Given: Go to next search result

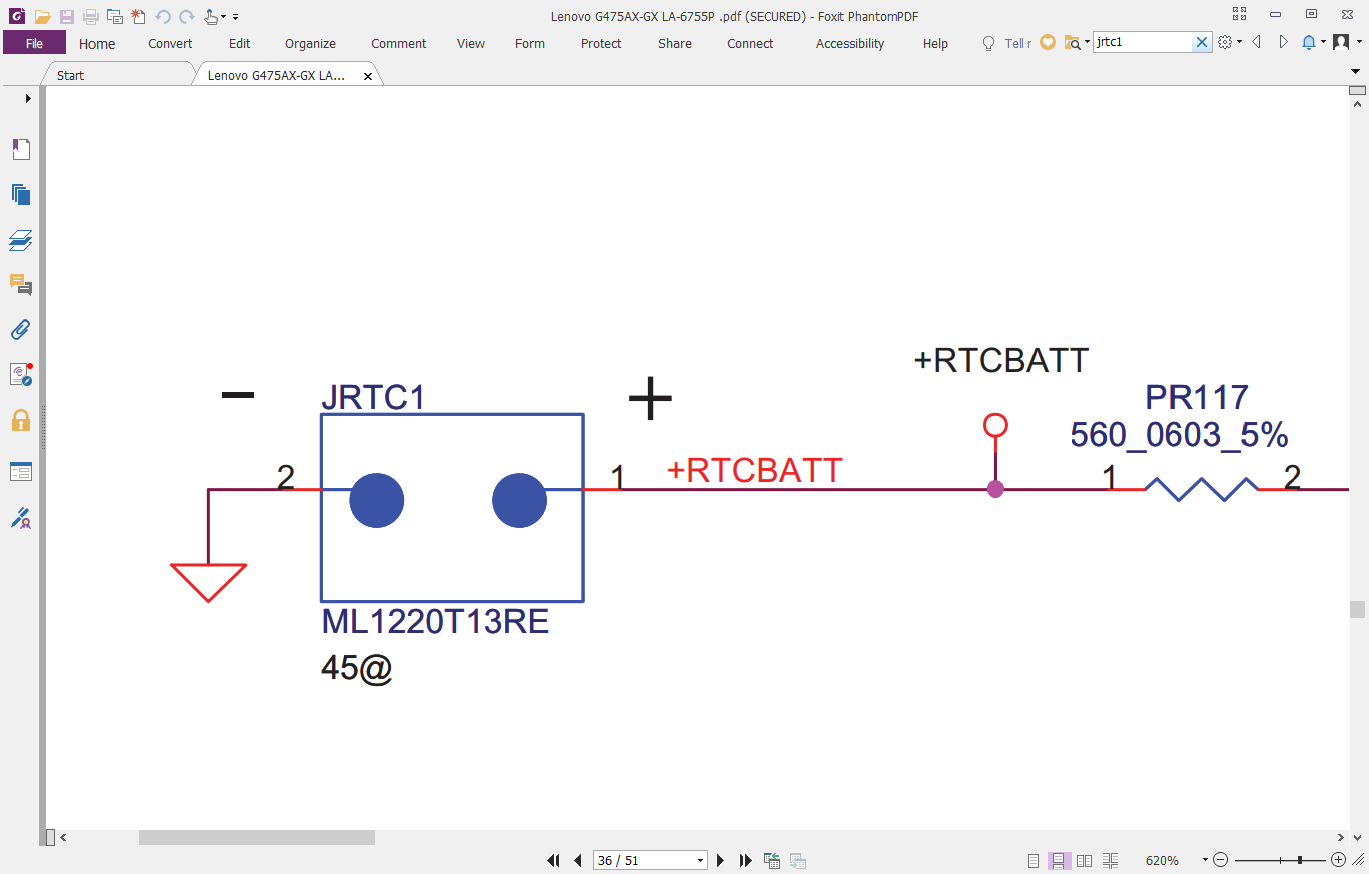Looking at the screenshot, I should point(1284,42).
